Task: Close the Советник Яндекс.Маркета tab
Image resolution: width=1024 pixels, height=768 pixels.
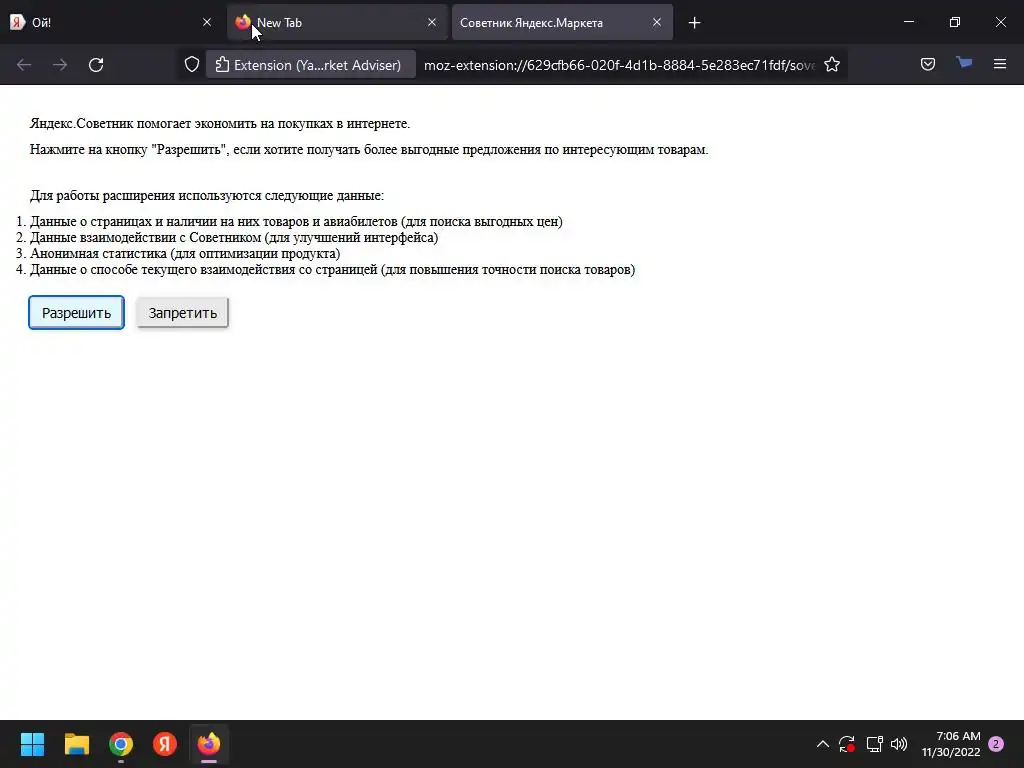Action: coord(657,22)
